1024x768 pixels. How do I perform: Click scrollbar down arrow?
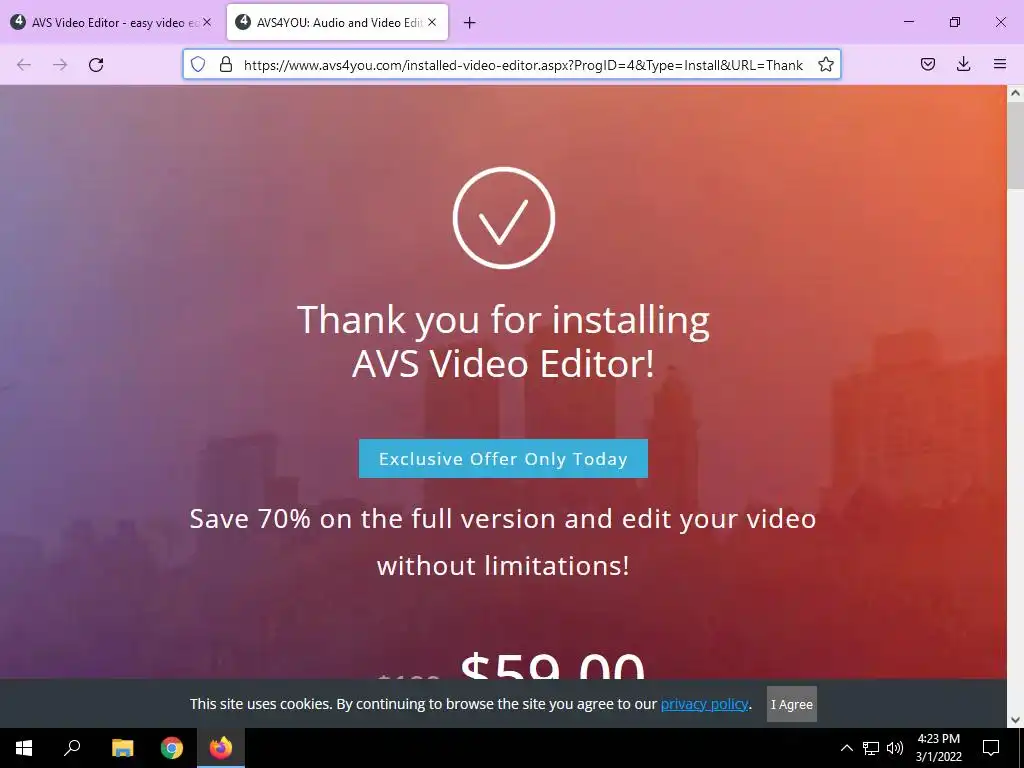pos(1016,720)
